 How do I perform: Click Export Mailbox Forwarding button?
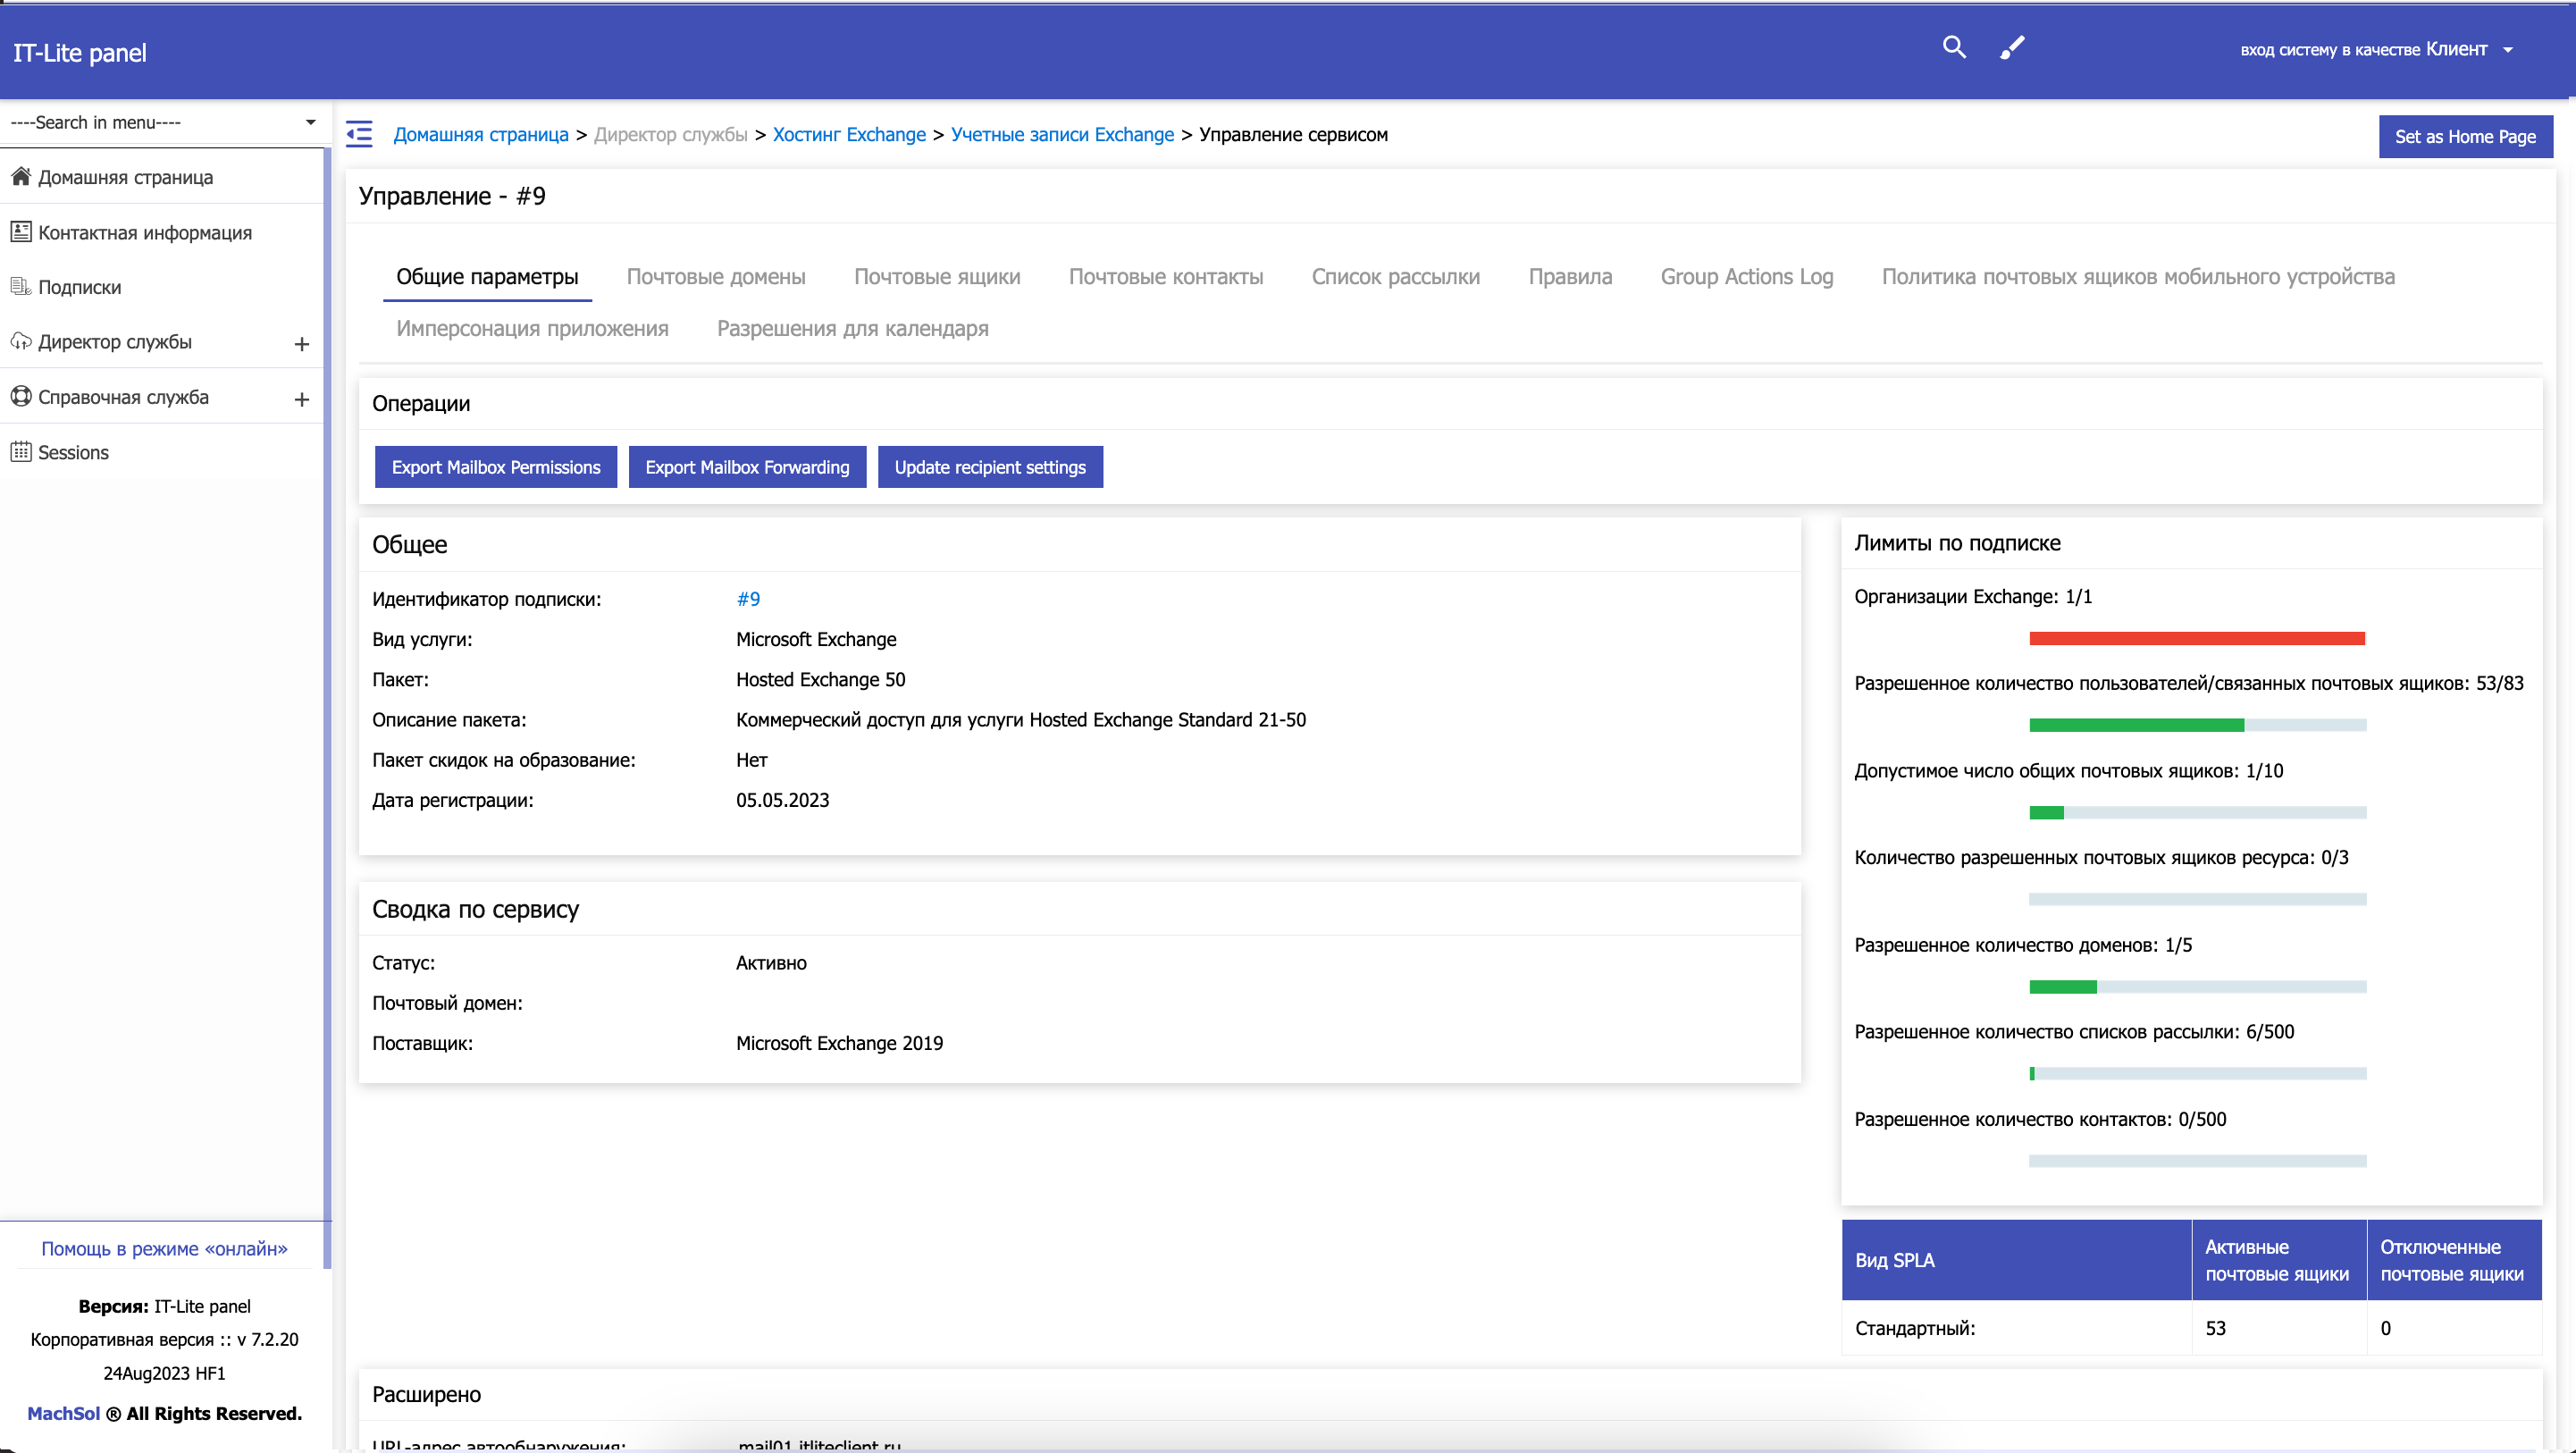click(747, 467)
